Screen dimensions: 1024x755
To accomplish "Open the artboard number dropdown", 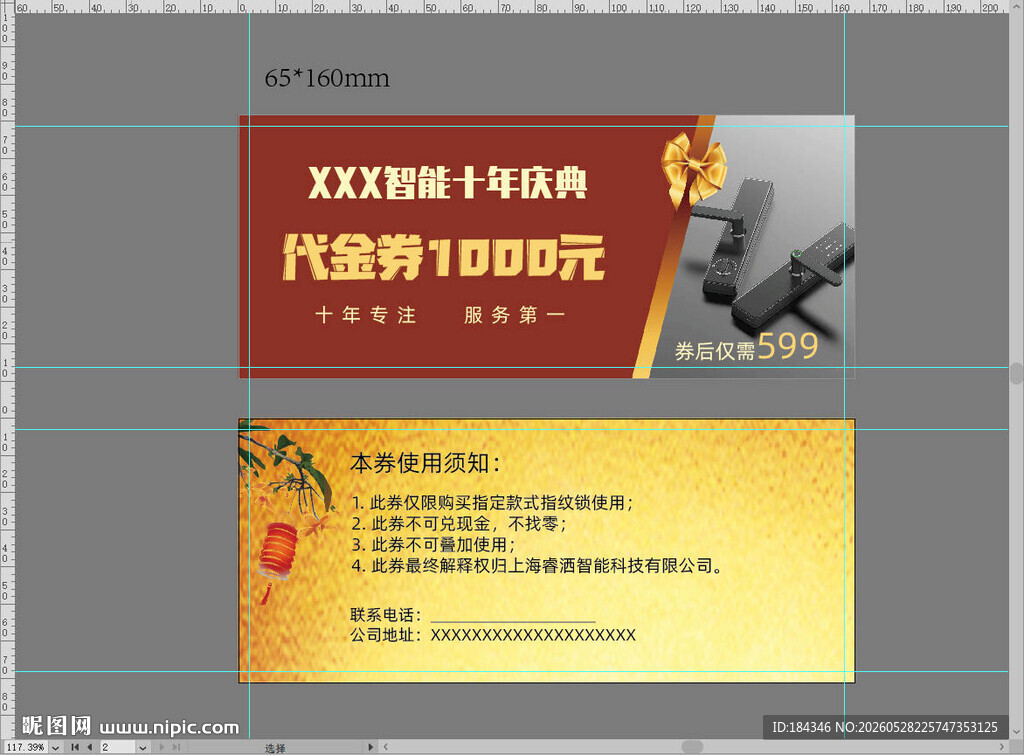I will point(142,747).
